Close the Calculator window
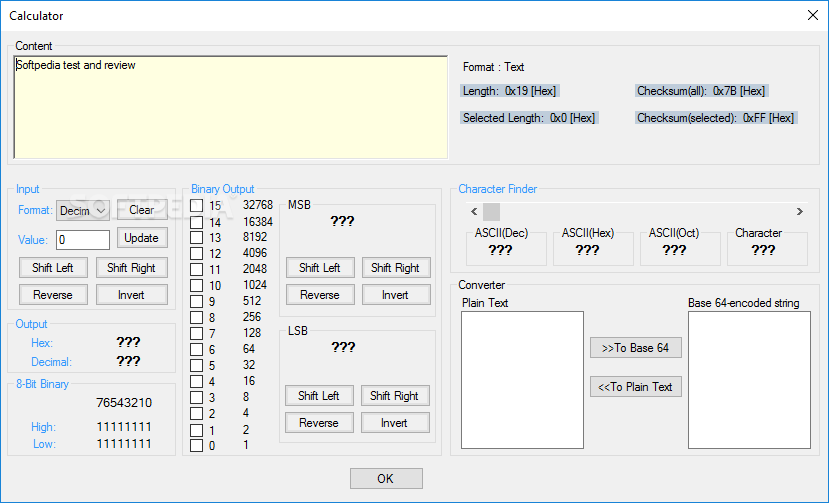Screen dimensions: 829x503 coord(813,15)
